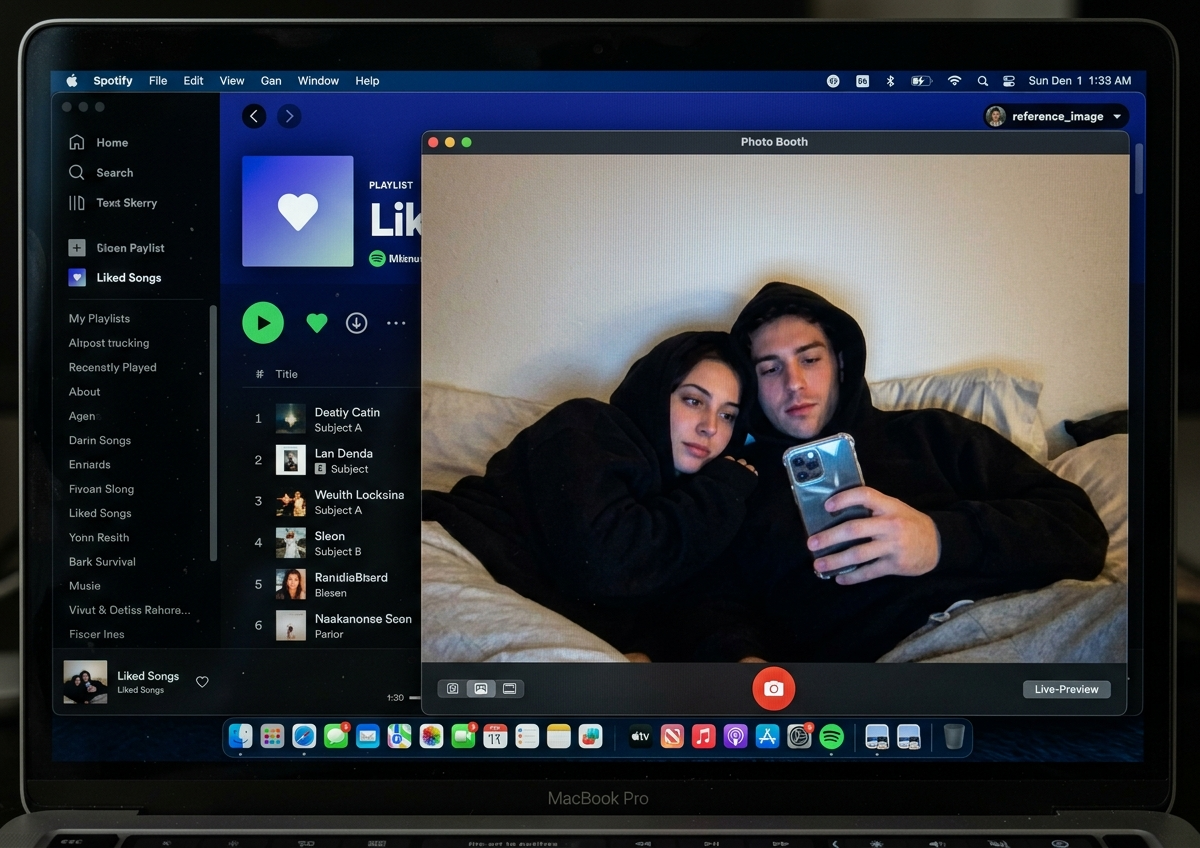Select Bark Survival playlist

pyautogui.click(x=102, y=562)
